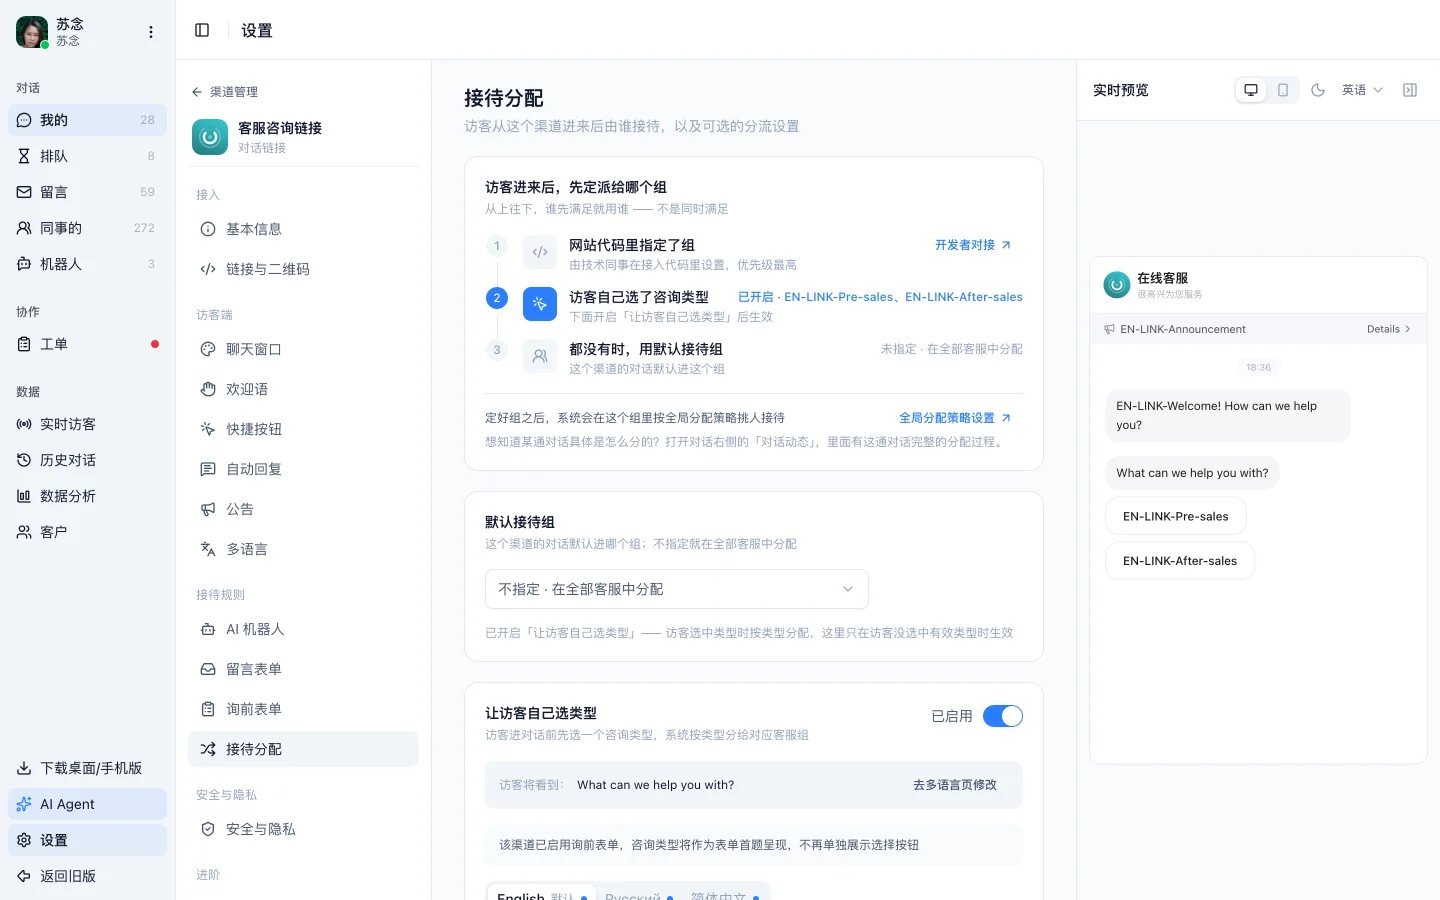1440x900 pixels.
Task: Open 实时访客 page
Action: coord(87,424)
